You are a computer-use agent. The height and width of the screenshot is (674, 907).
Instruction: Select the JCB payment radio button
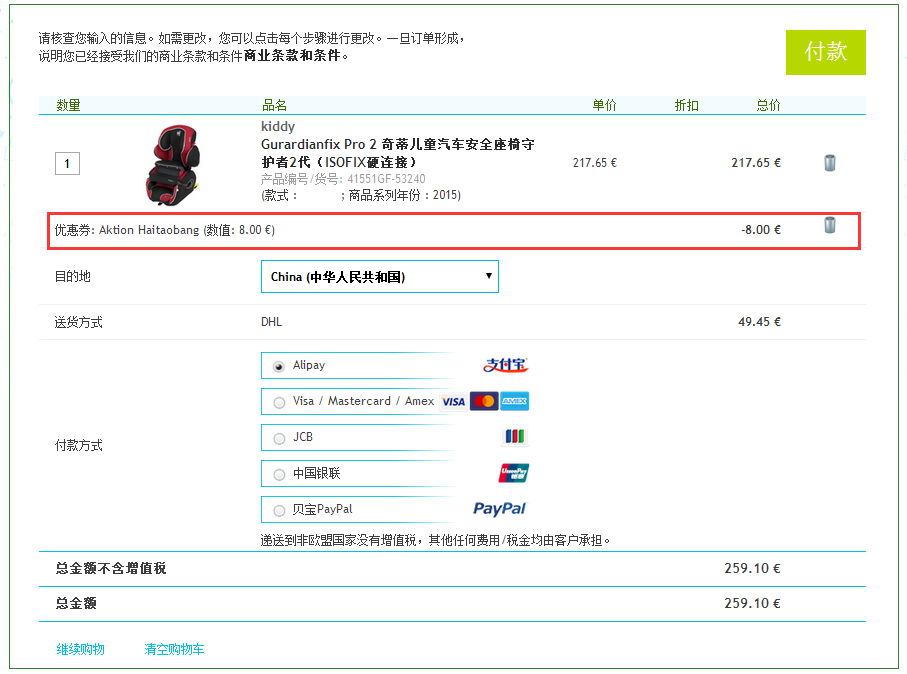pyautogui.click(x=279, y=439)
